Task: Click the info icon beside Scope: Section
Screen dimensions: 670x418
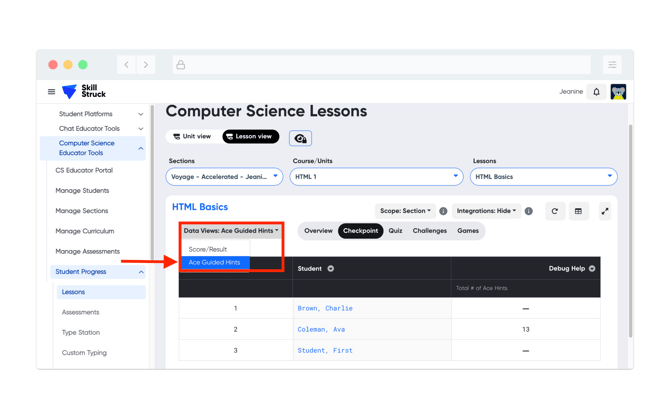Action: 443,212
